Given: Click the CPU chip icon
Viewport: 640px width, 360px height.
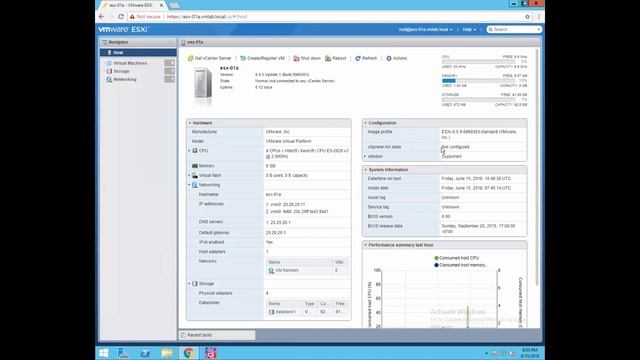Looking at the screenshot, I should click(x=195, y=151).
